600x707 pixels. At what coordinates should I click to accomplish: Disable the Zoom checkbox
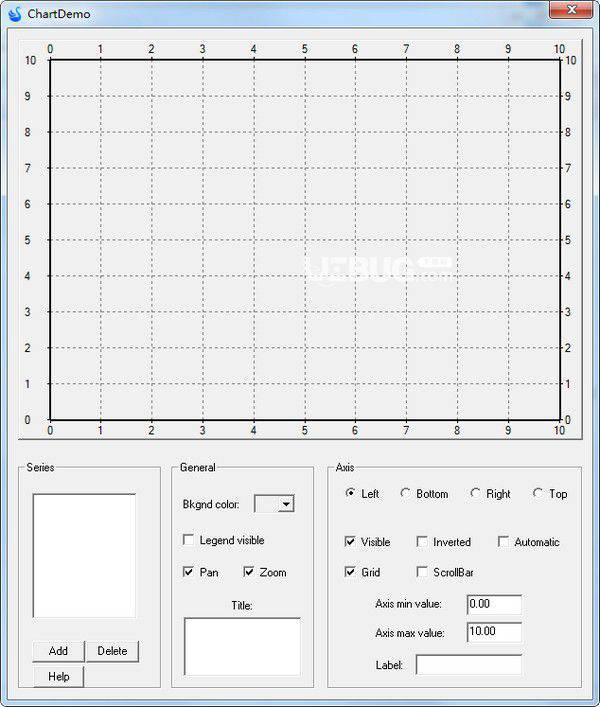(248, 572)
